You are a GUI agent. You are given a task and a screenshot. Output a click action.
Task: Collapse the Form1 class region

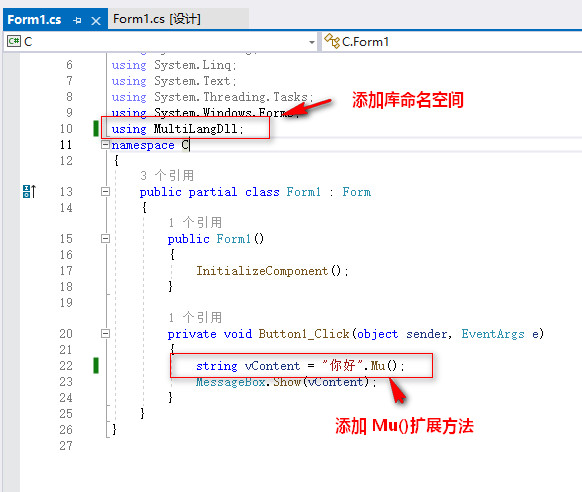[x=105, y=191]
